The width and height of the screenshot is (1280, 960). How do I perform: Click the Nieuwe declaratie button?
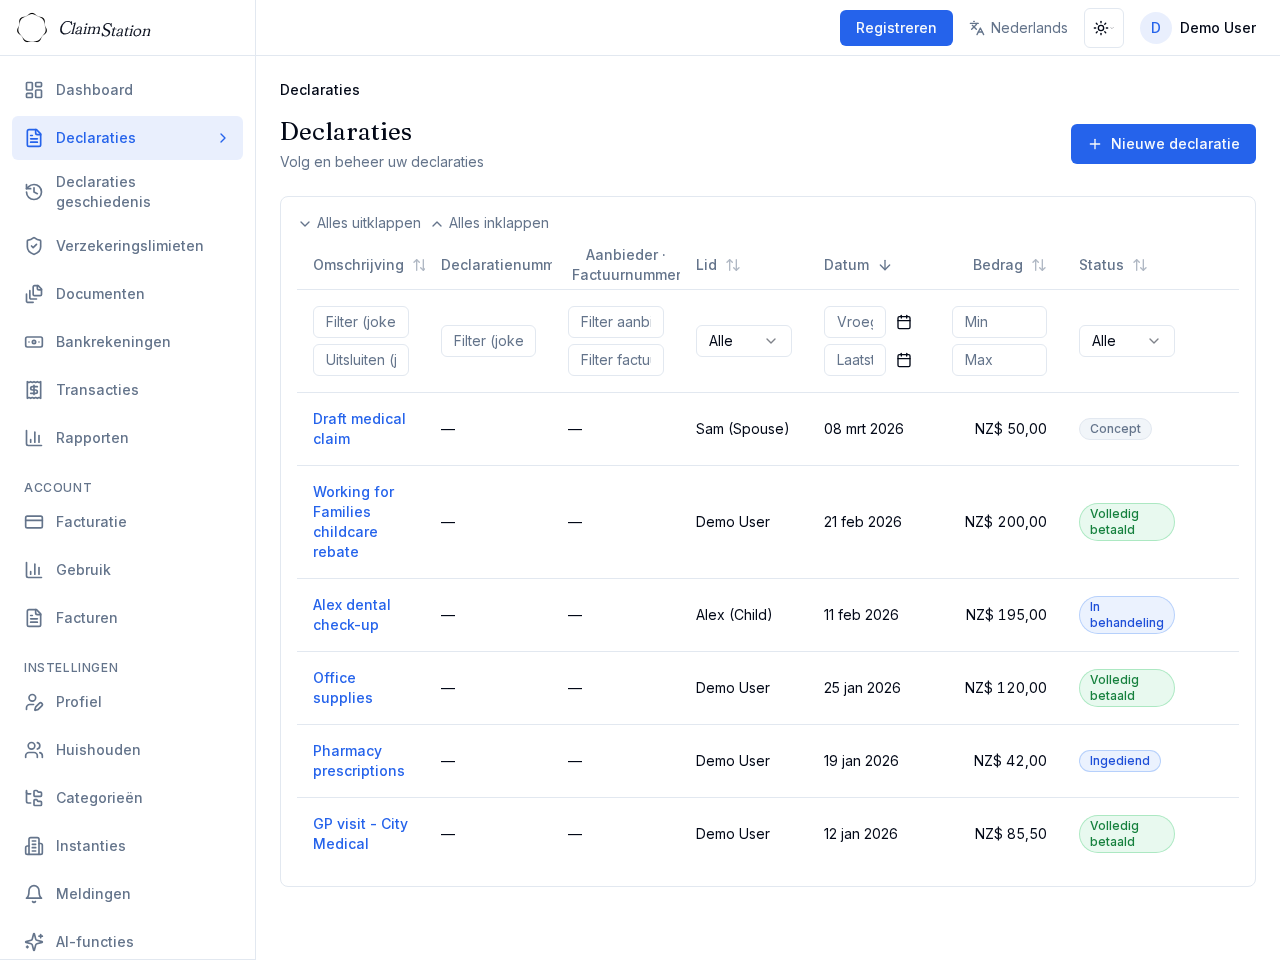pyautogui.click(x=1163, y=144)
